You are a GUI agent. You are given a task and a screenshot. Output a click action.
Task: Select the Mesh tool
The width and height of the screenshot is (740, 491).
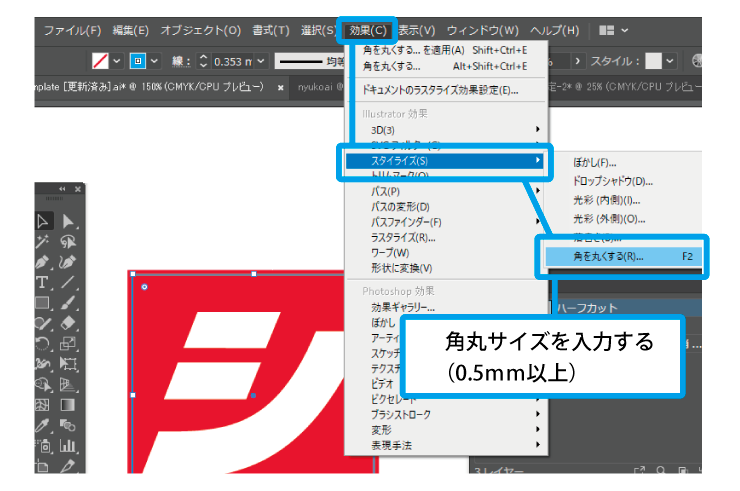43,405
